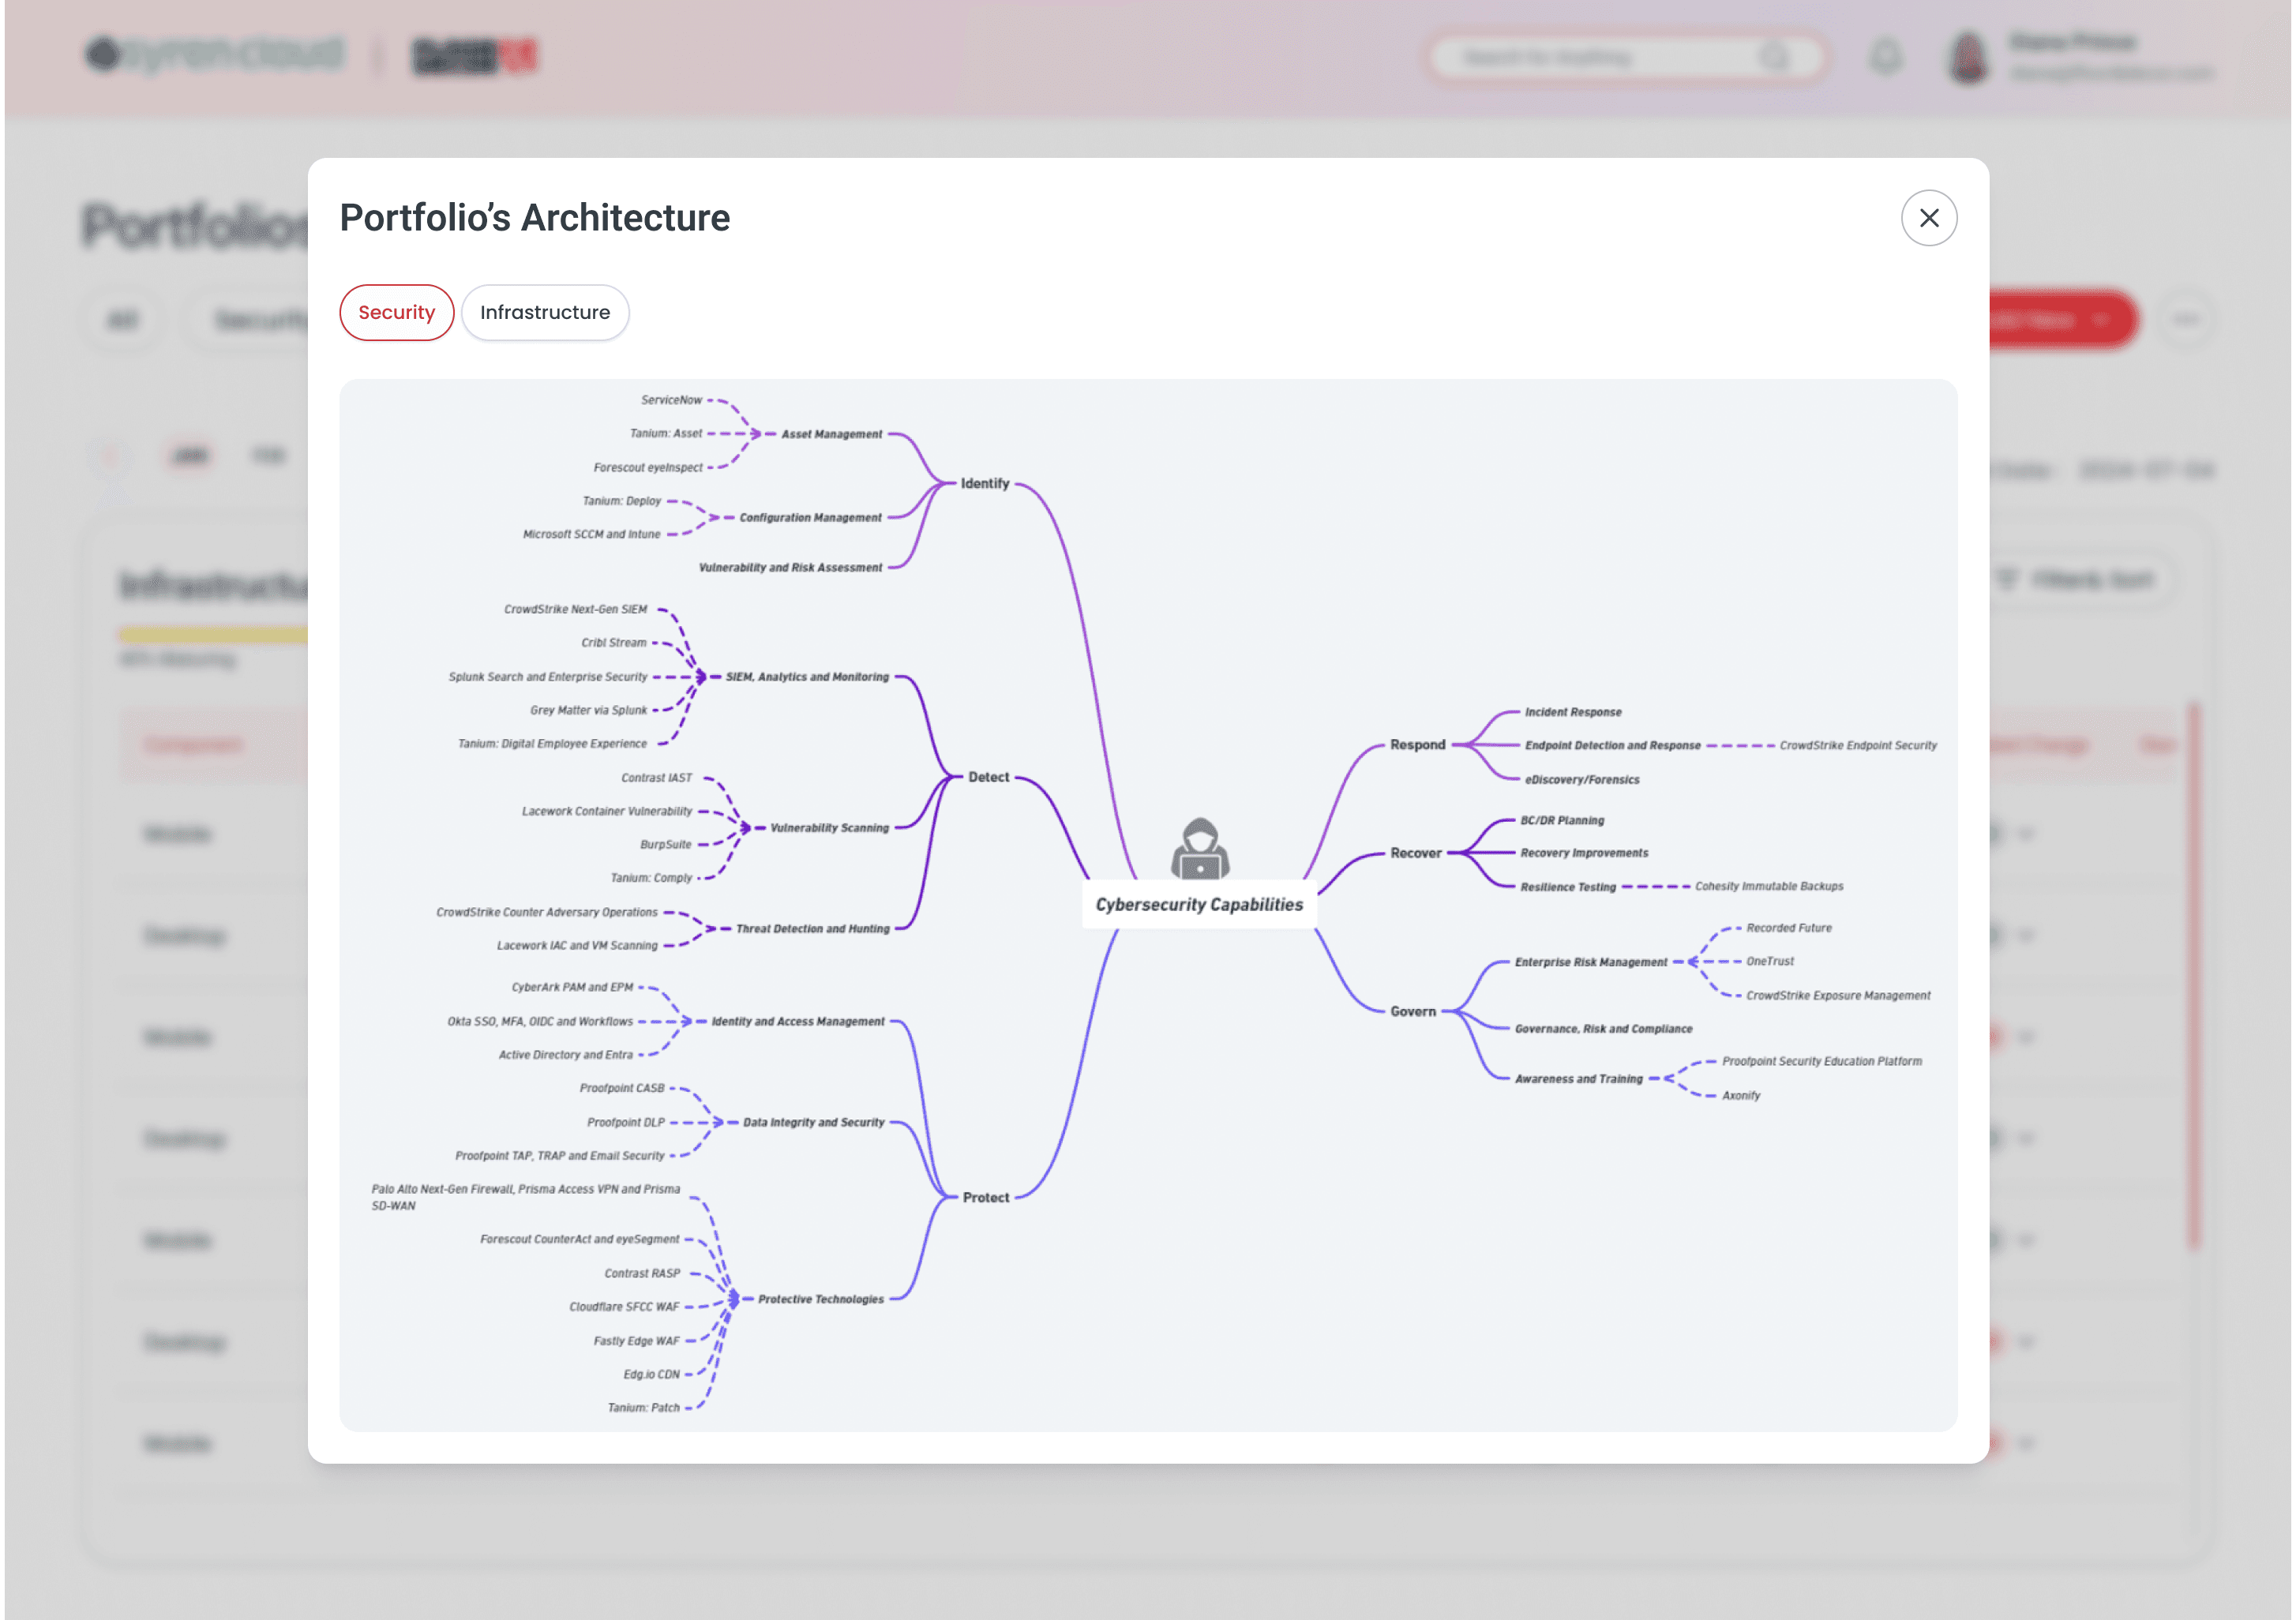Select CrowdStrike Endpoint Security node
The height and width of the screenshot is (1620, 2296).
click(1858, 745)
